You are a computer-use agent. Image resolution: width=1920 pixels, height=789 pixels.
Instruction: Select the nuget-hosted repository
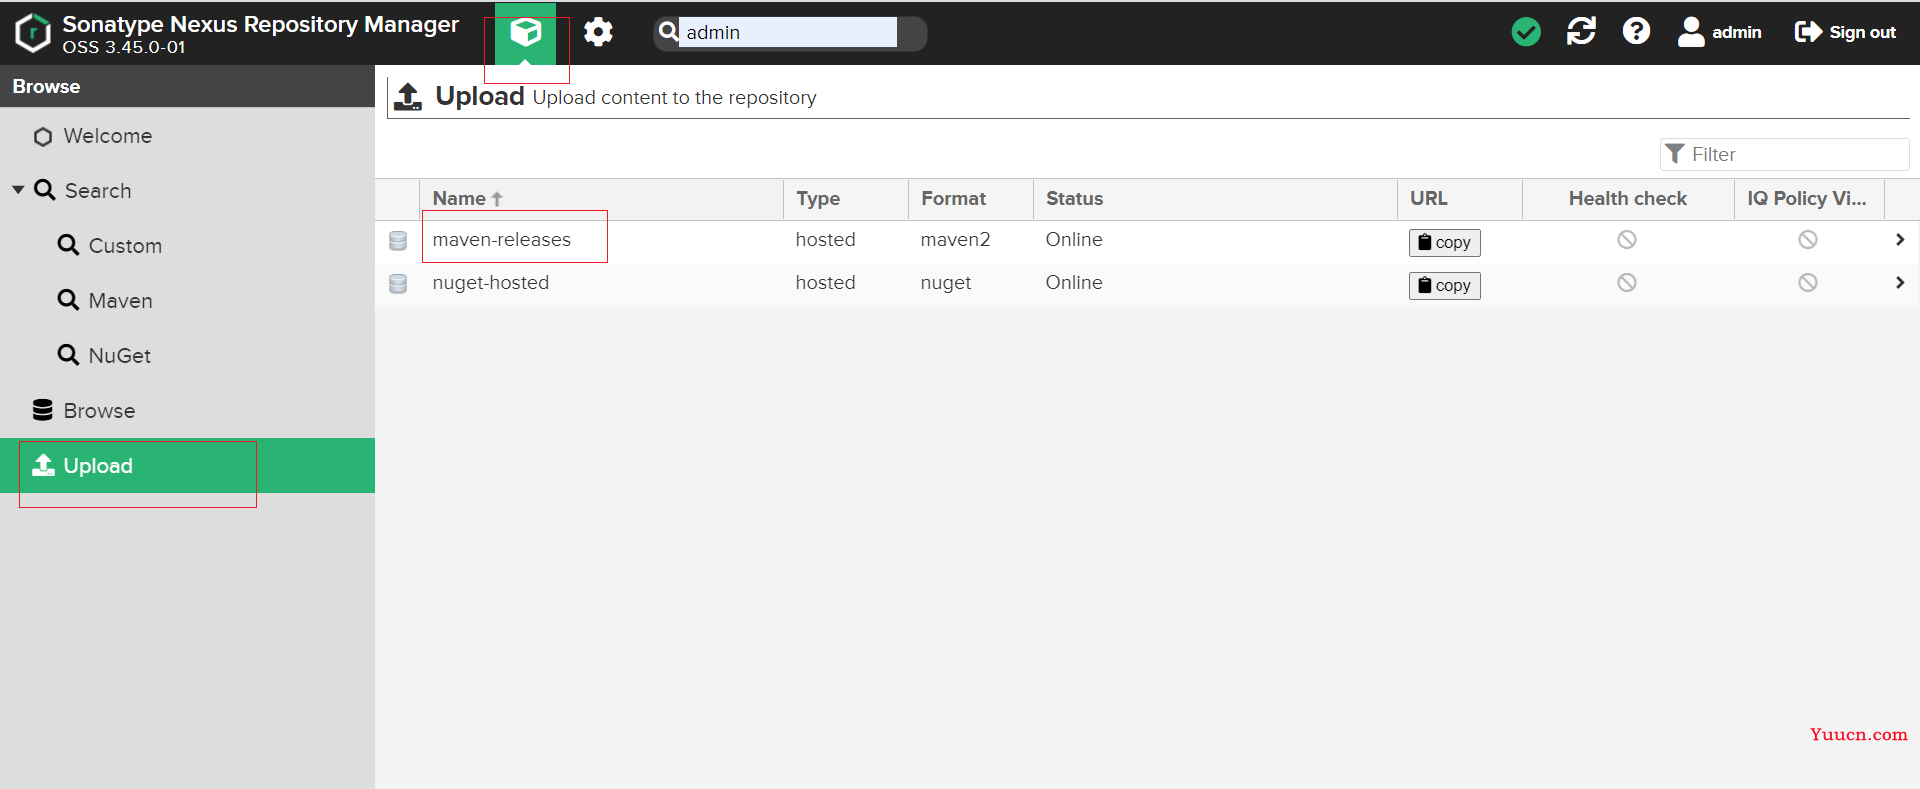(491, 283)
